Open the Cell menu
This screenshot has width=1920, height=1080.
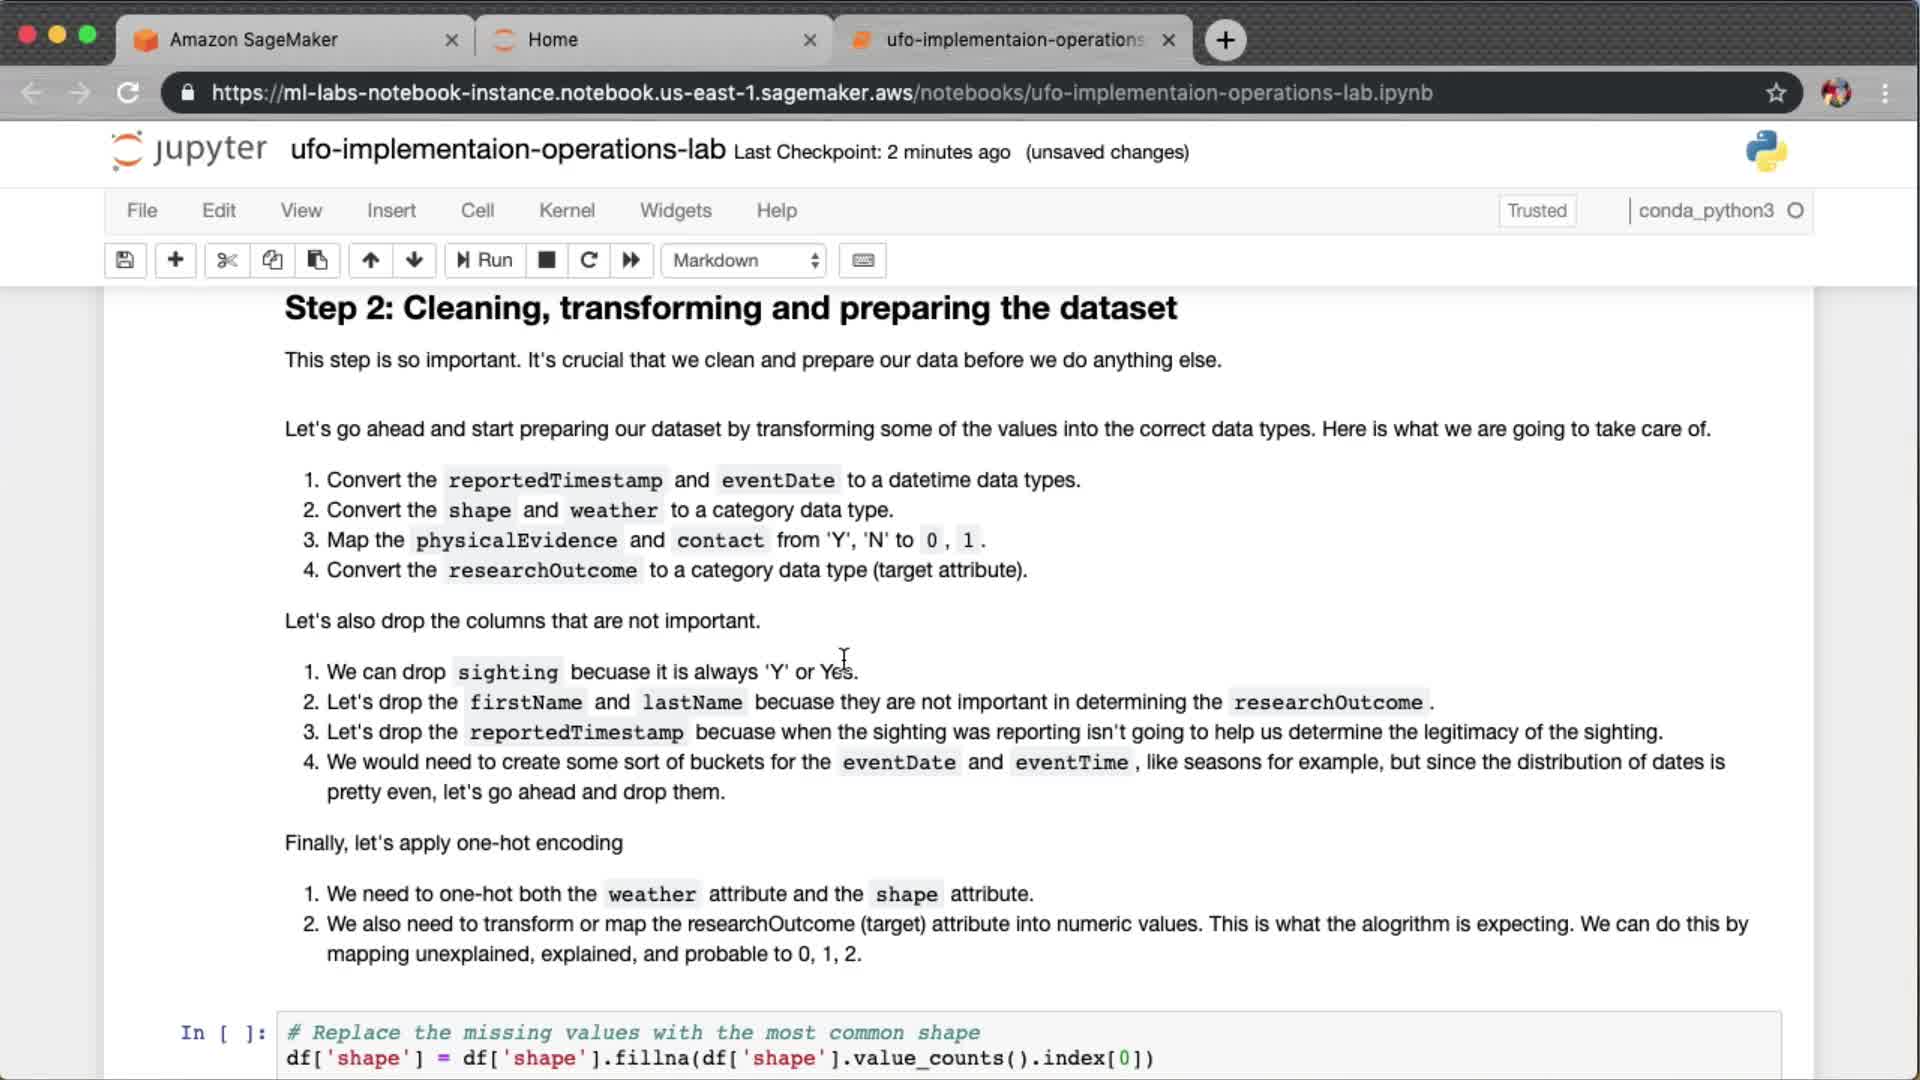(477, 210)
